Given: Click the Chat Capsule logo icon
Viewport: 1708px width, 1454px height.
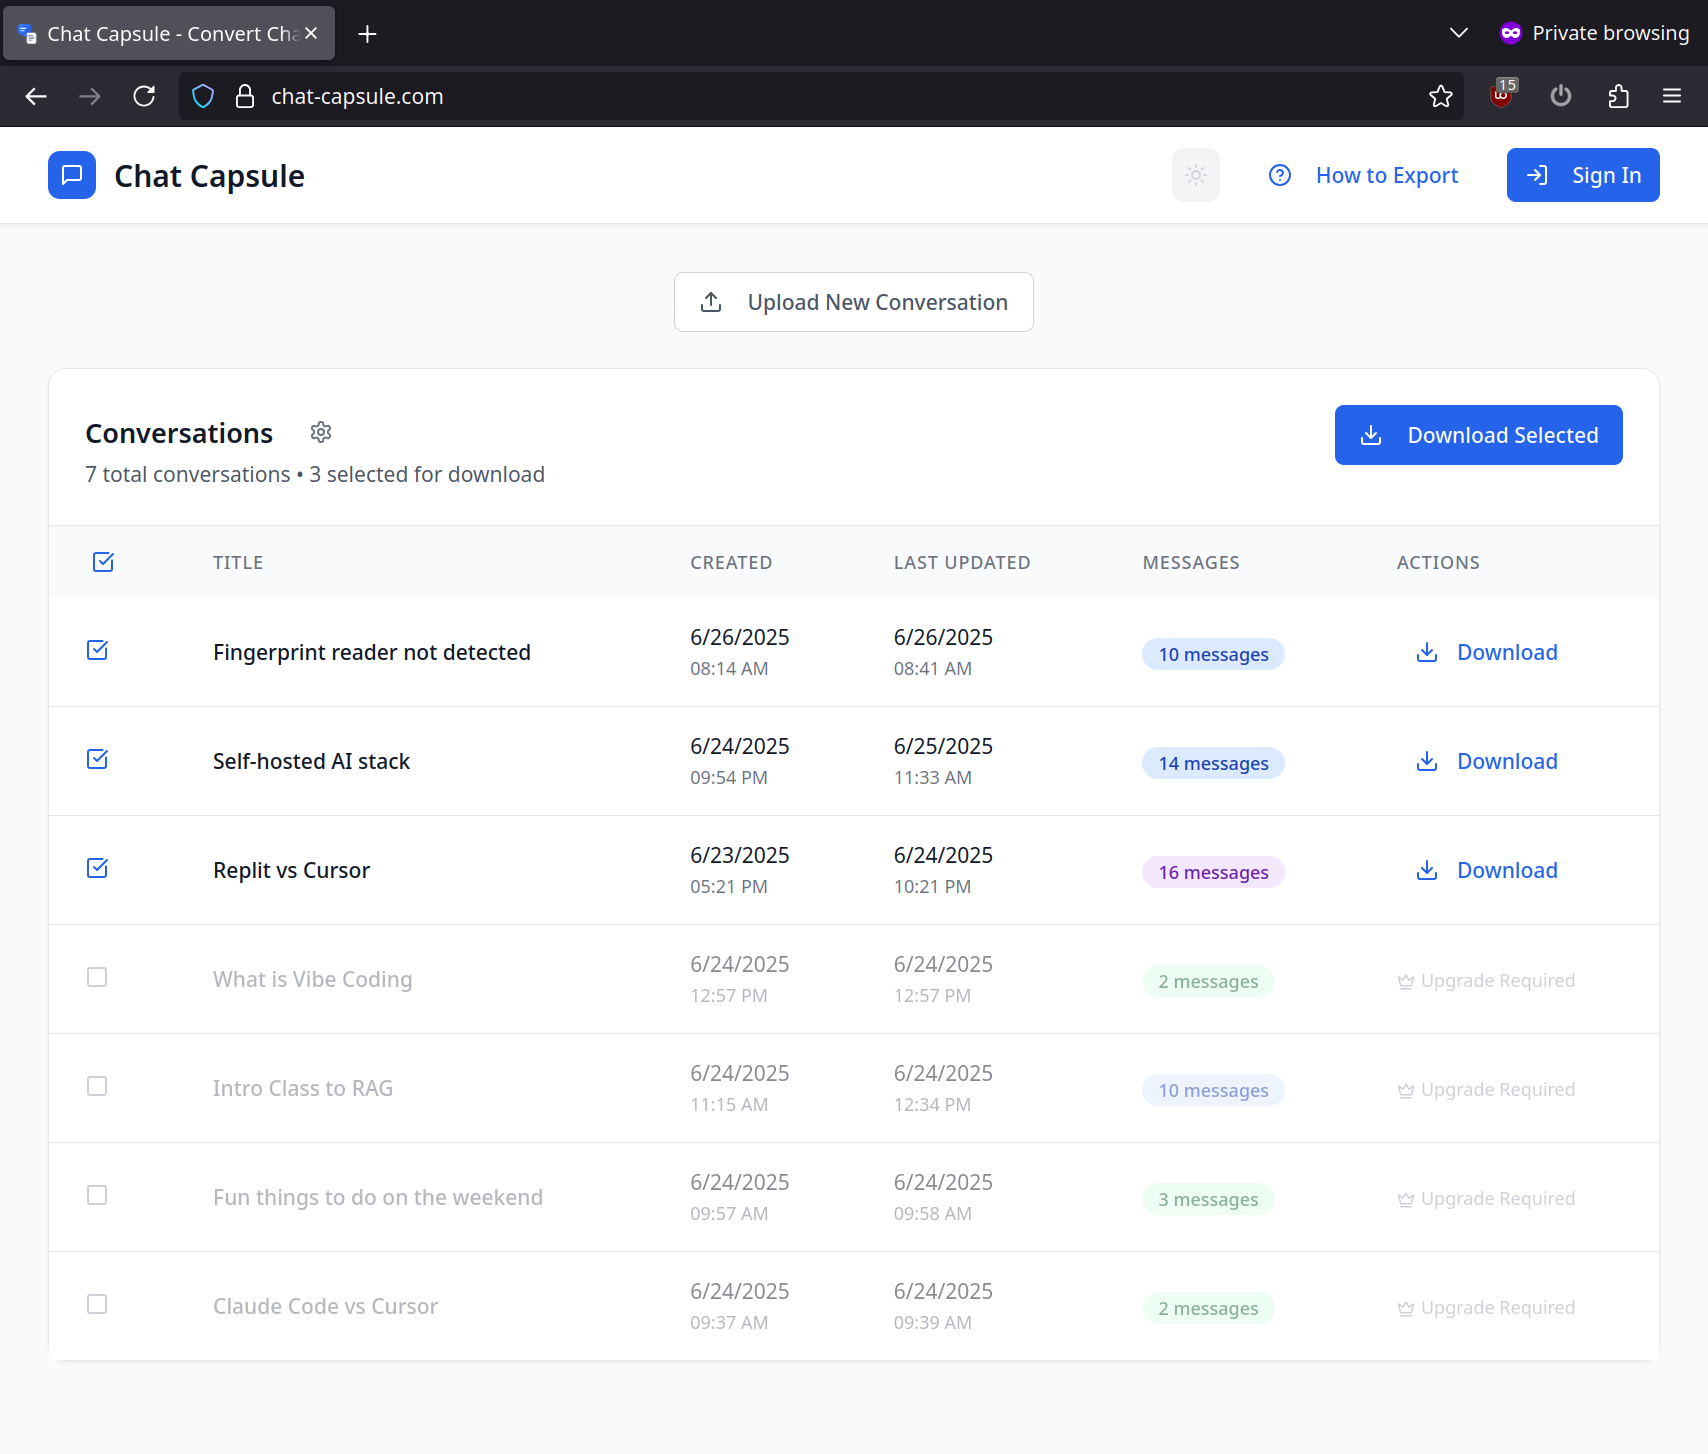Looking at the screenshot, I should coord(72,175).
